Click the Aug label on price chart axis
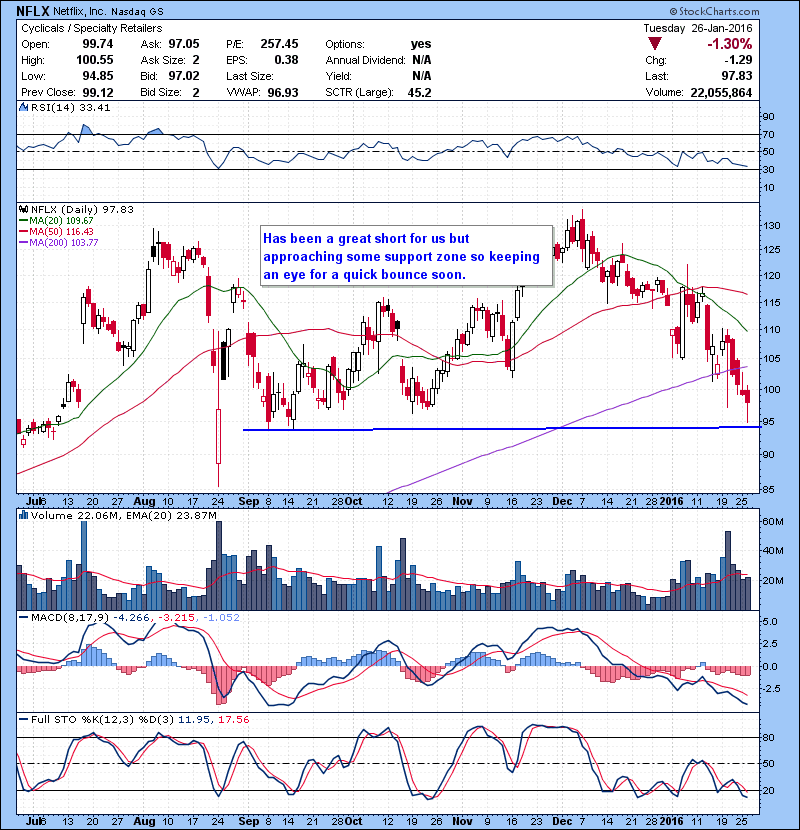Viewport: 800px width, 830px height. click(x=145, y=501)
